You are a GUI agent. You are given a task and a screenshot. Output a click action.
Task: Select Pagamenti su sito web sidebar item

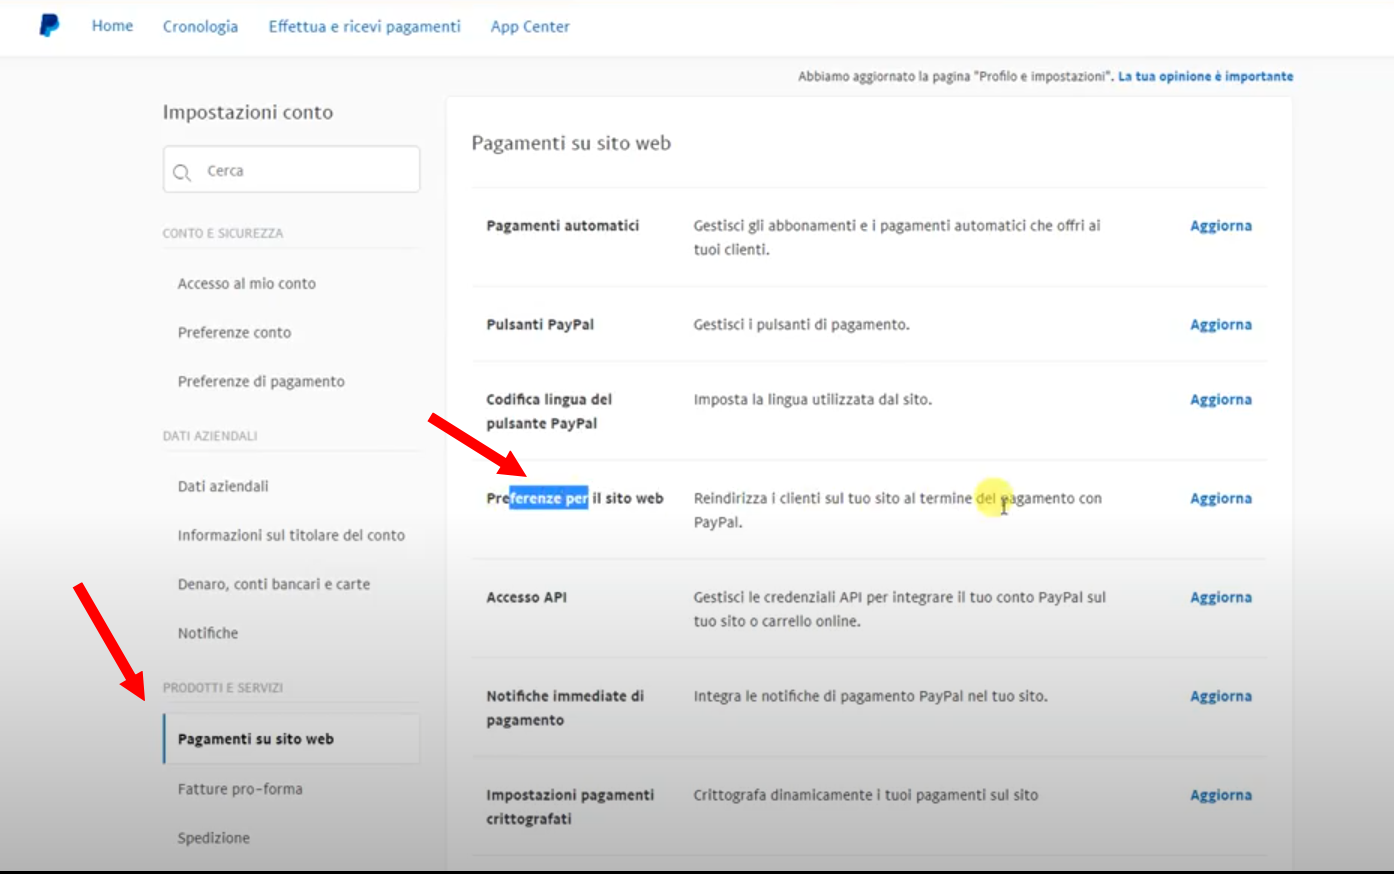tap(291, 739)
